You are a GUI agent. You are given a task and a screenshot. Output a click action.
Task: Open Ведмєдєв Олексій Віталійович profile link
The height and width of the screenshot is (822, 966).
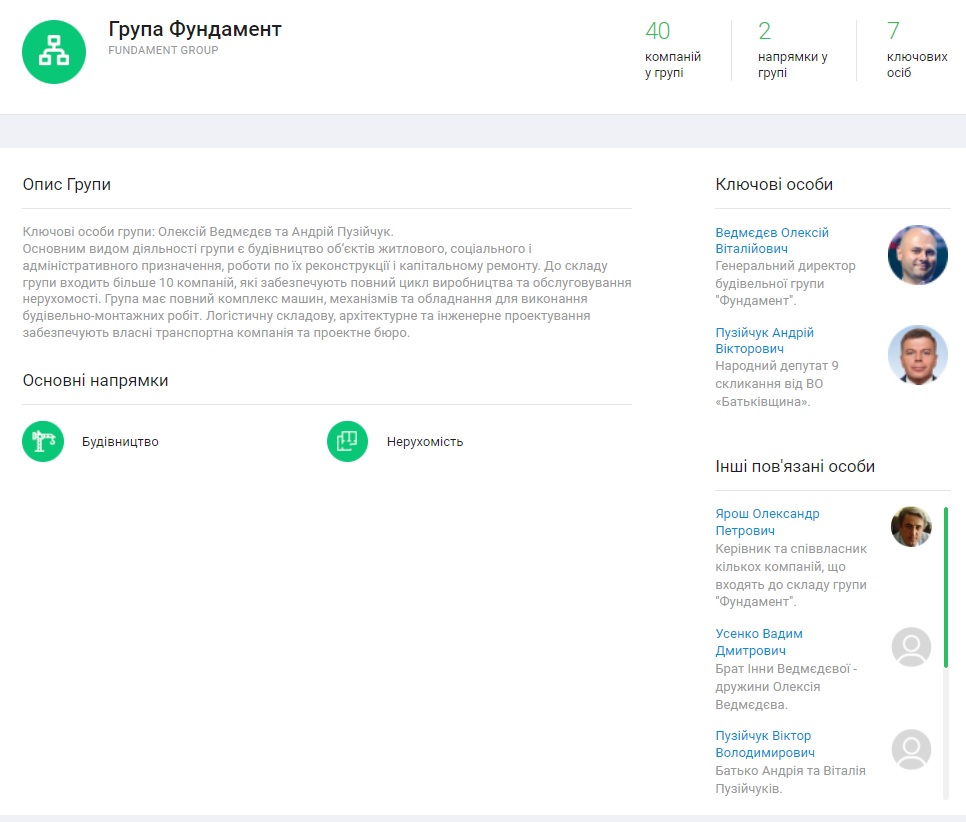(771, 240)
